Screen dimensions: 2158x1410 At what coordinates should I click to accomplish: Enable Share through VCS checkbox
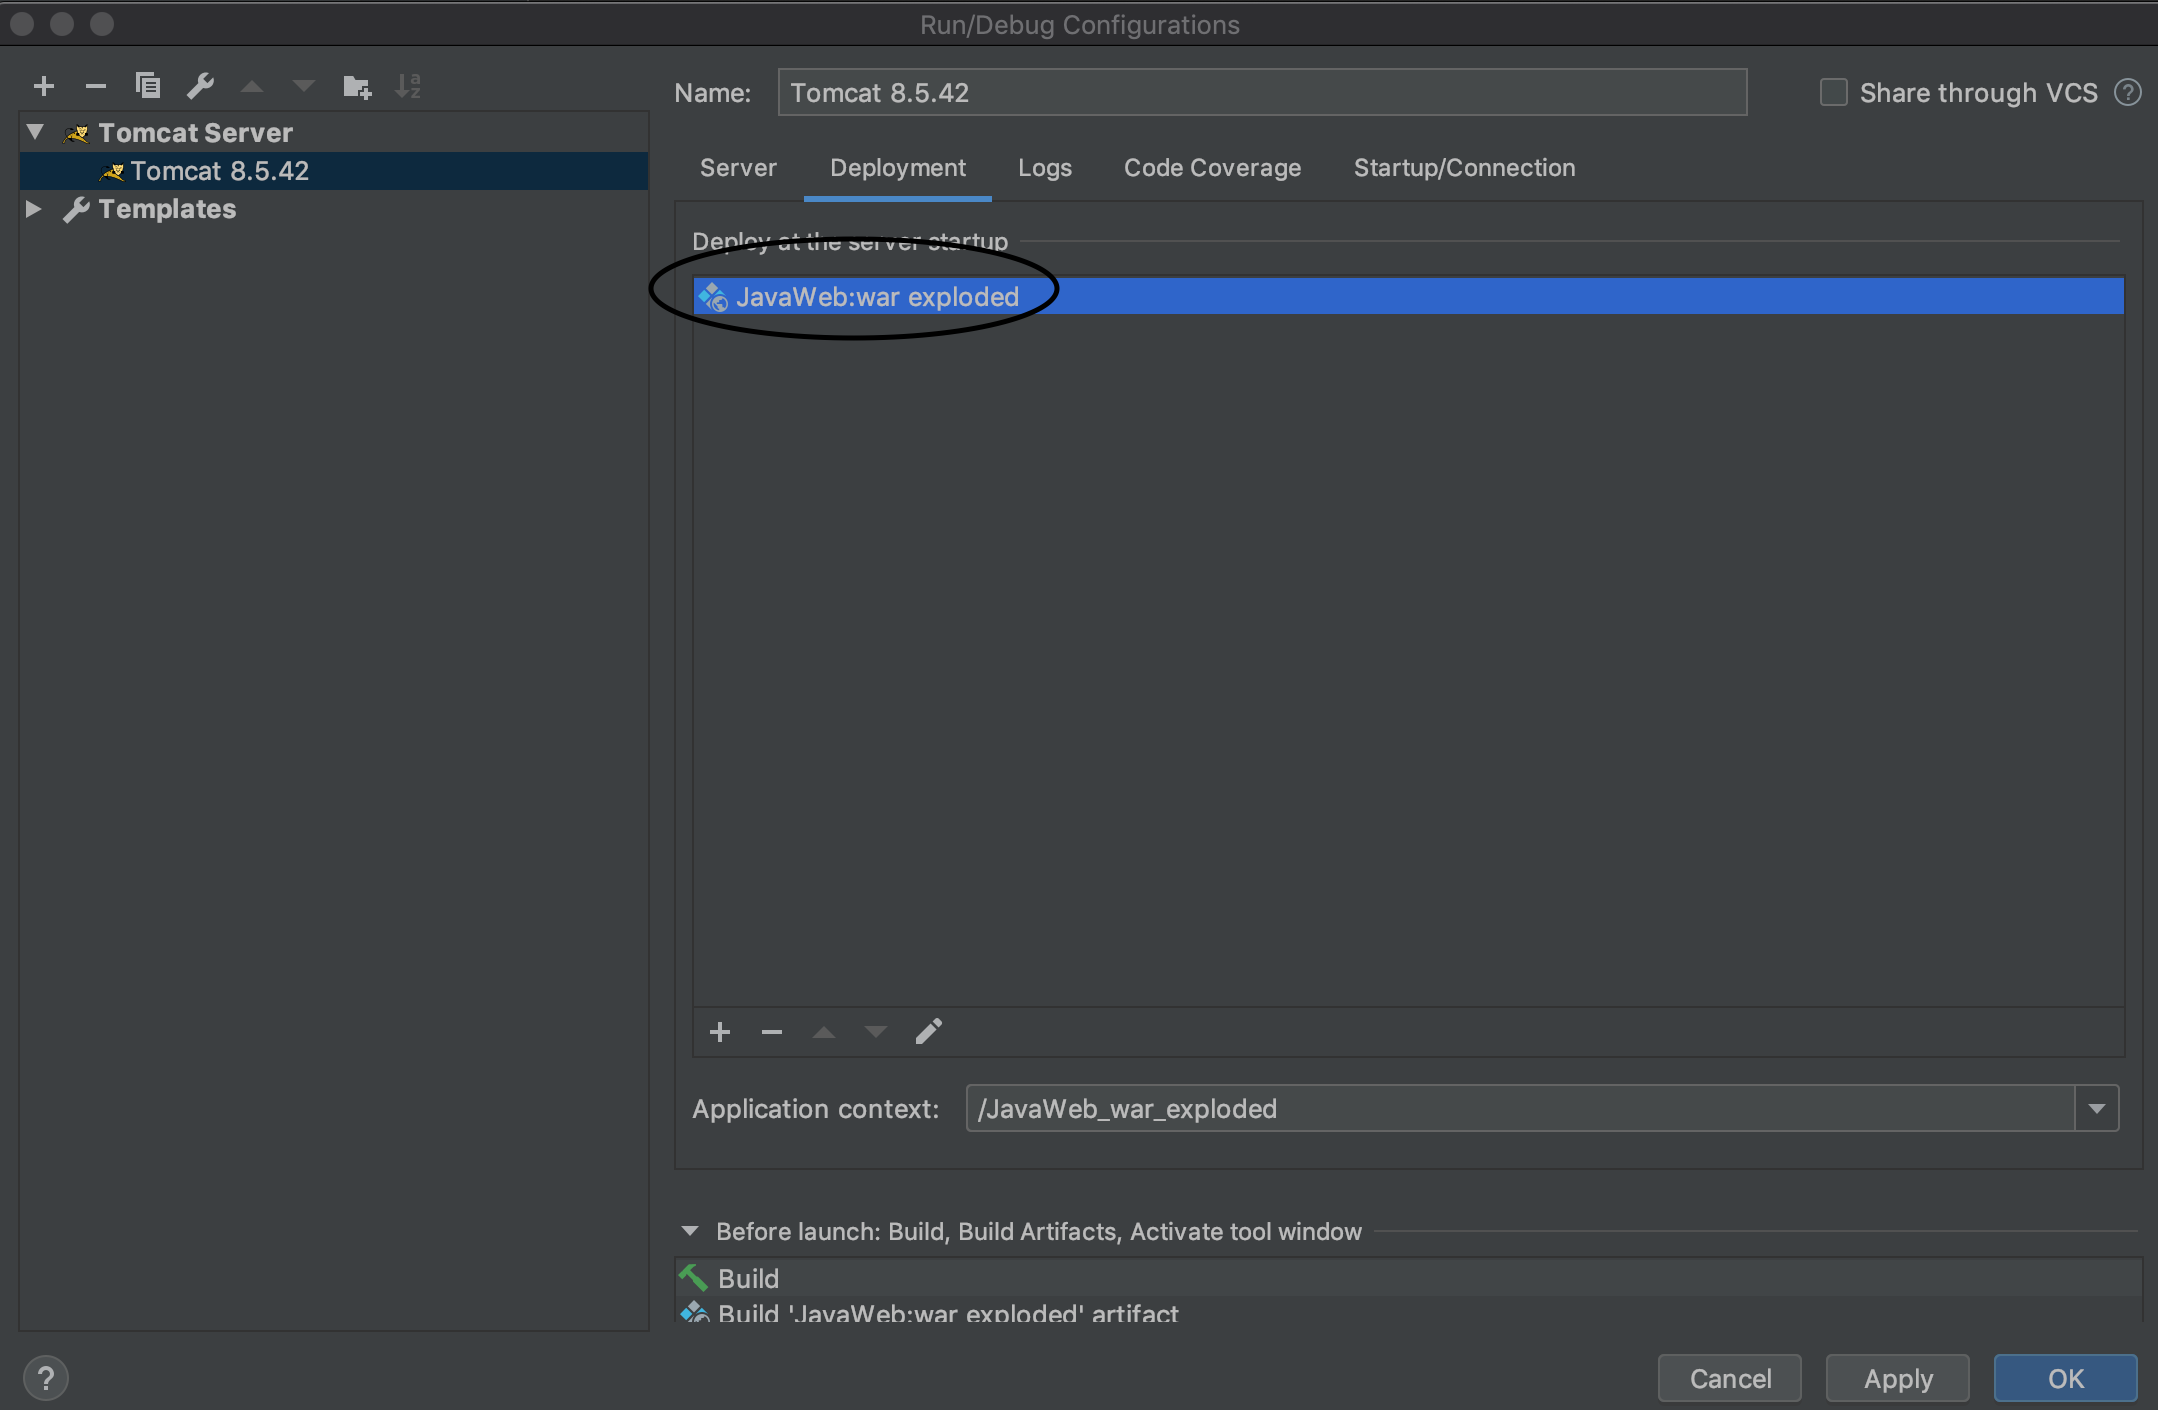pyautogui.click(x=1833, y=93)
